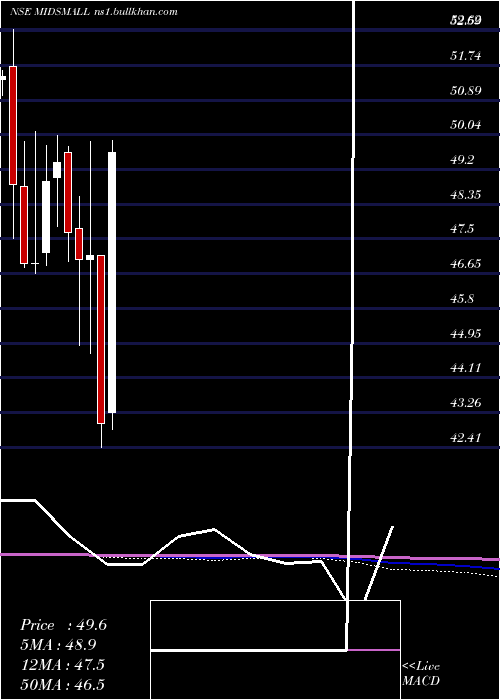
Task: Click the 50.89 price axis label
Action: coord(466,91)
